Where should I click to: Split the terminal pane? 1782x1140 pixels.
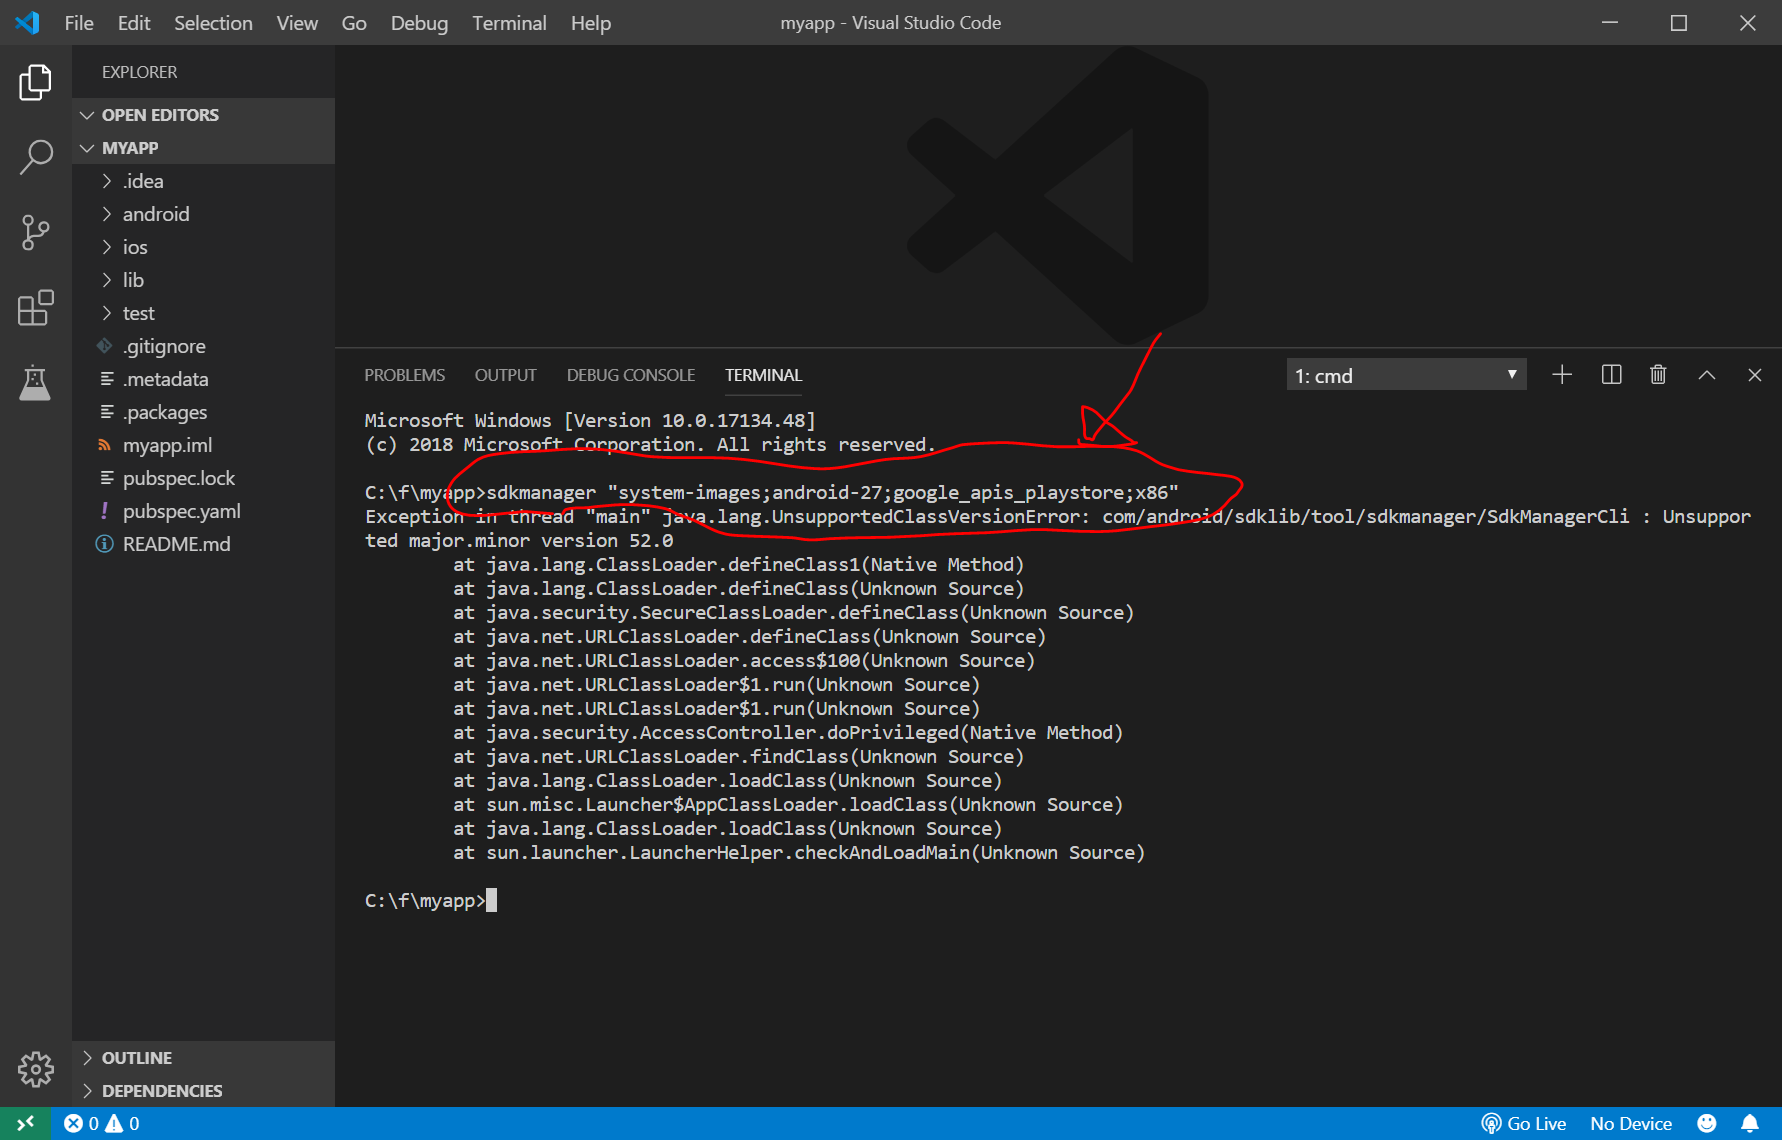[1611, 375]
